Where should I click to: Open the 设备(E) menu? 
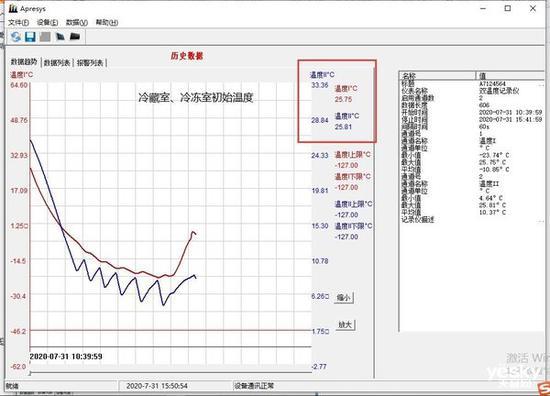[47, 22]
